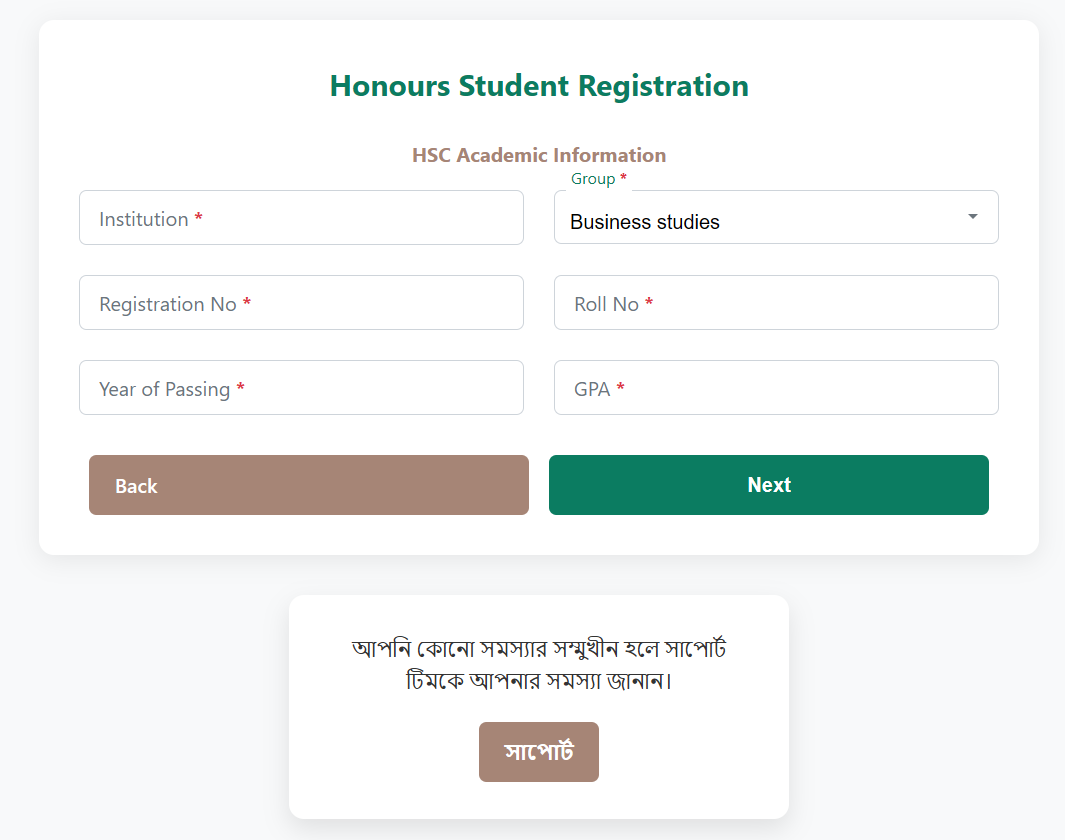
Task: Click the red asterisk beside Institution
Action: pyautogui.click(x=199, y=218)
